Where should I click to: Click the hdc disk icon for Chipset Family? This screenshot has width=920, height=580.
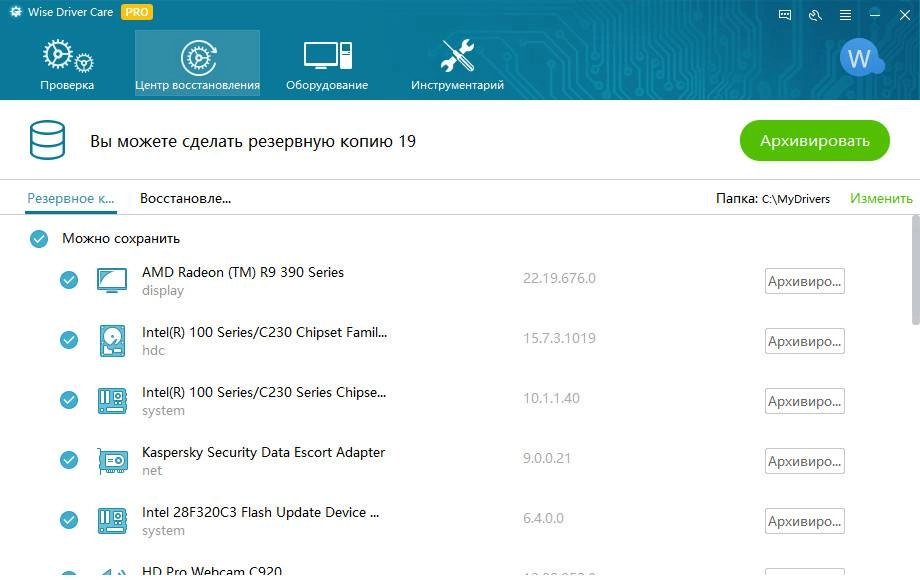(111, 341)
